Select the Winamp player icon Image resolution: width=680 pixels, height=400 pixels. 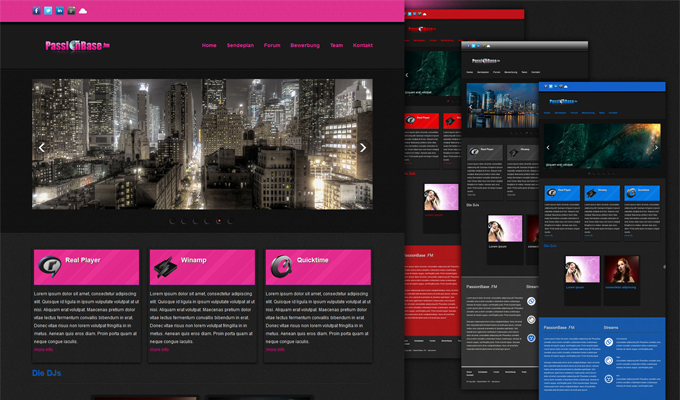(165, 267)
